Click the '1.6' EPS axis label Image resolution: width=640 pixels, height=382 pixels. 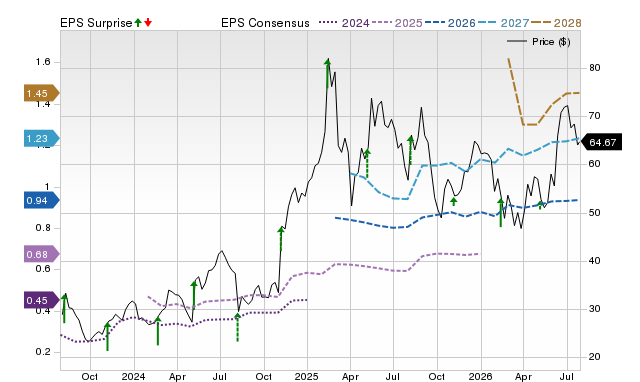tap(43, 62)
